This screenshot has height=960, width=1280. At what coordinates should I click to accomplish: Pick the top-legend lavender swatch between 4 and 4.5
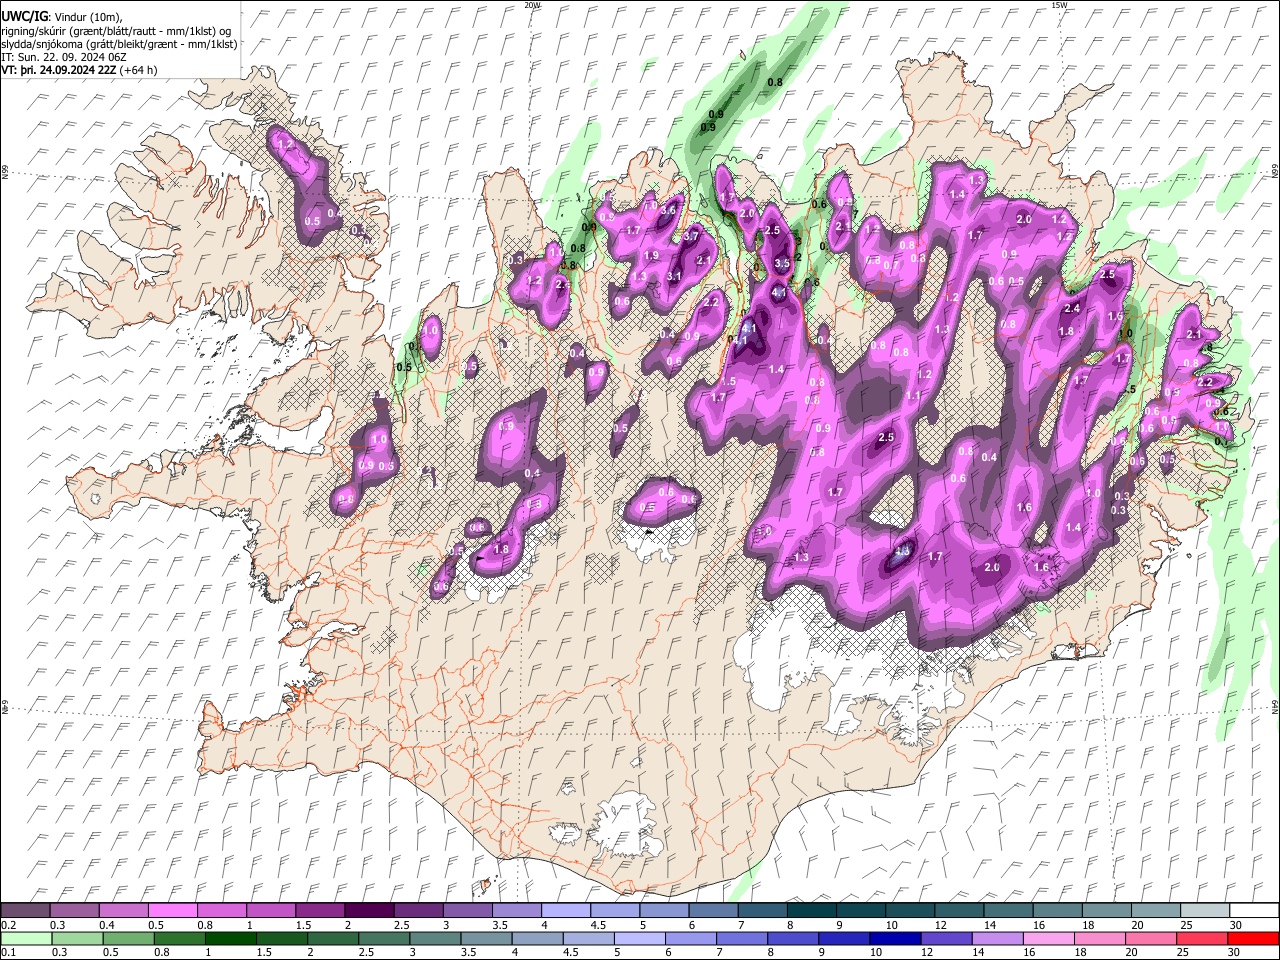(564, 911)
